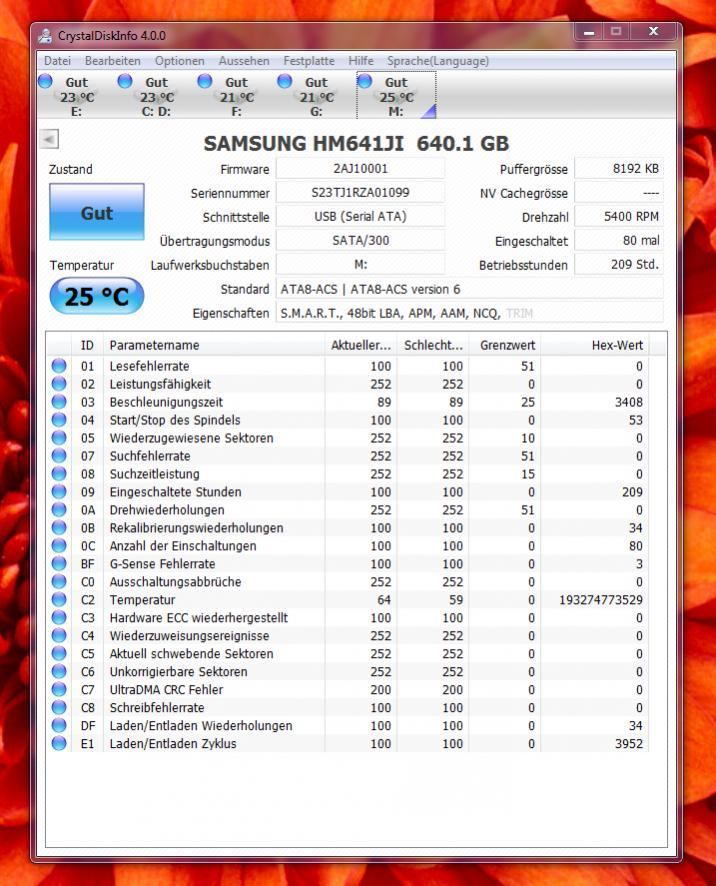Click the status orb for Ausschaltungsabbrüche

[59, 581]
